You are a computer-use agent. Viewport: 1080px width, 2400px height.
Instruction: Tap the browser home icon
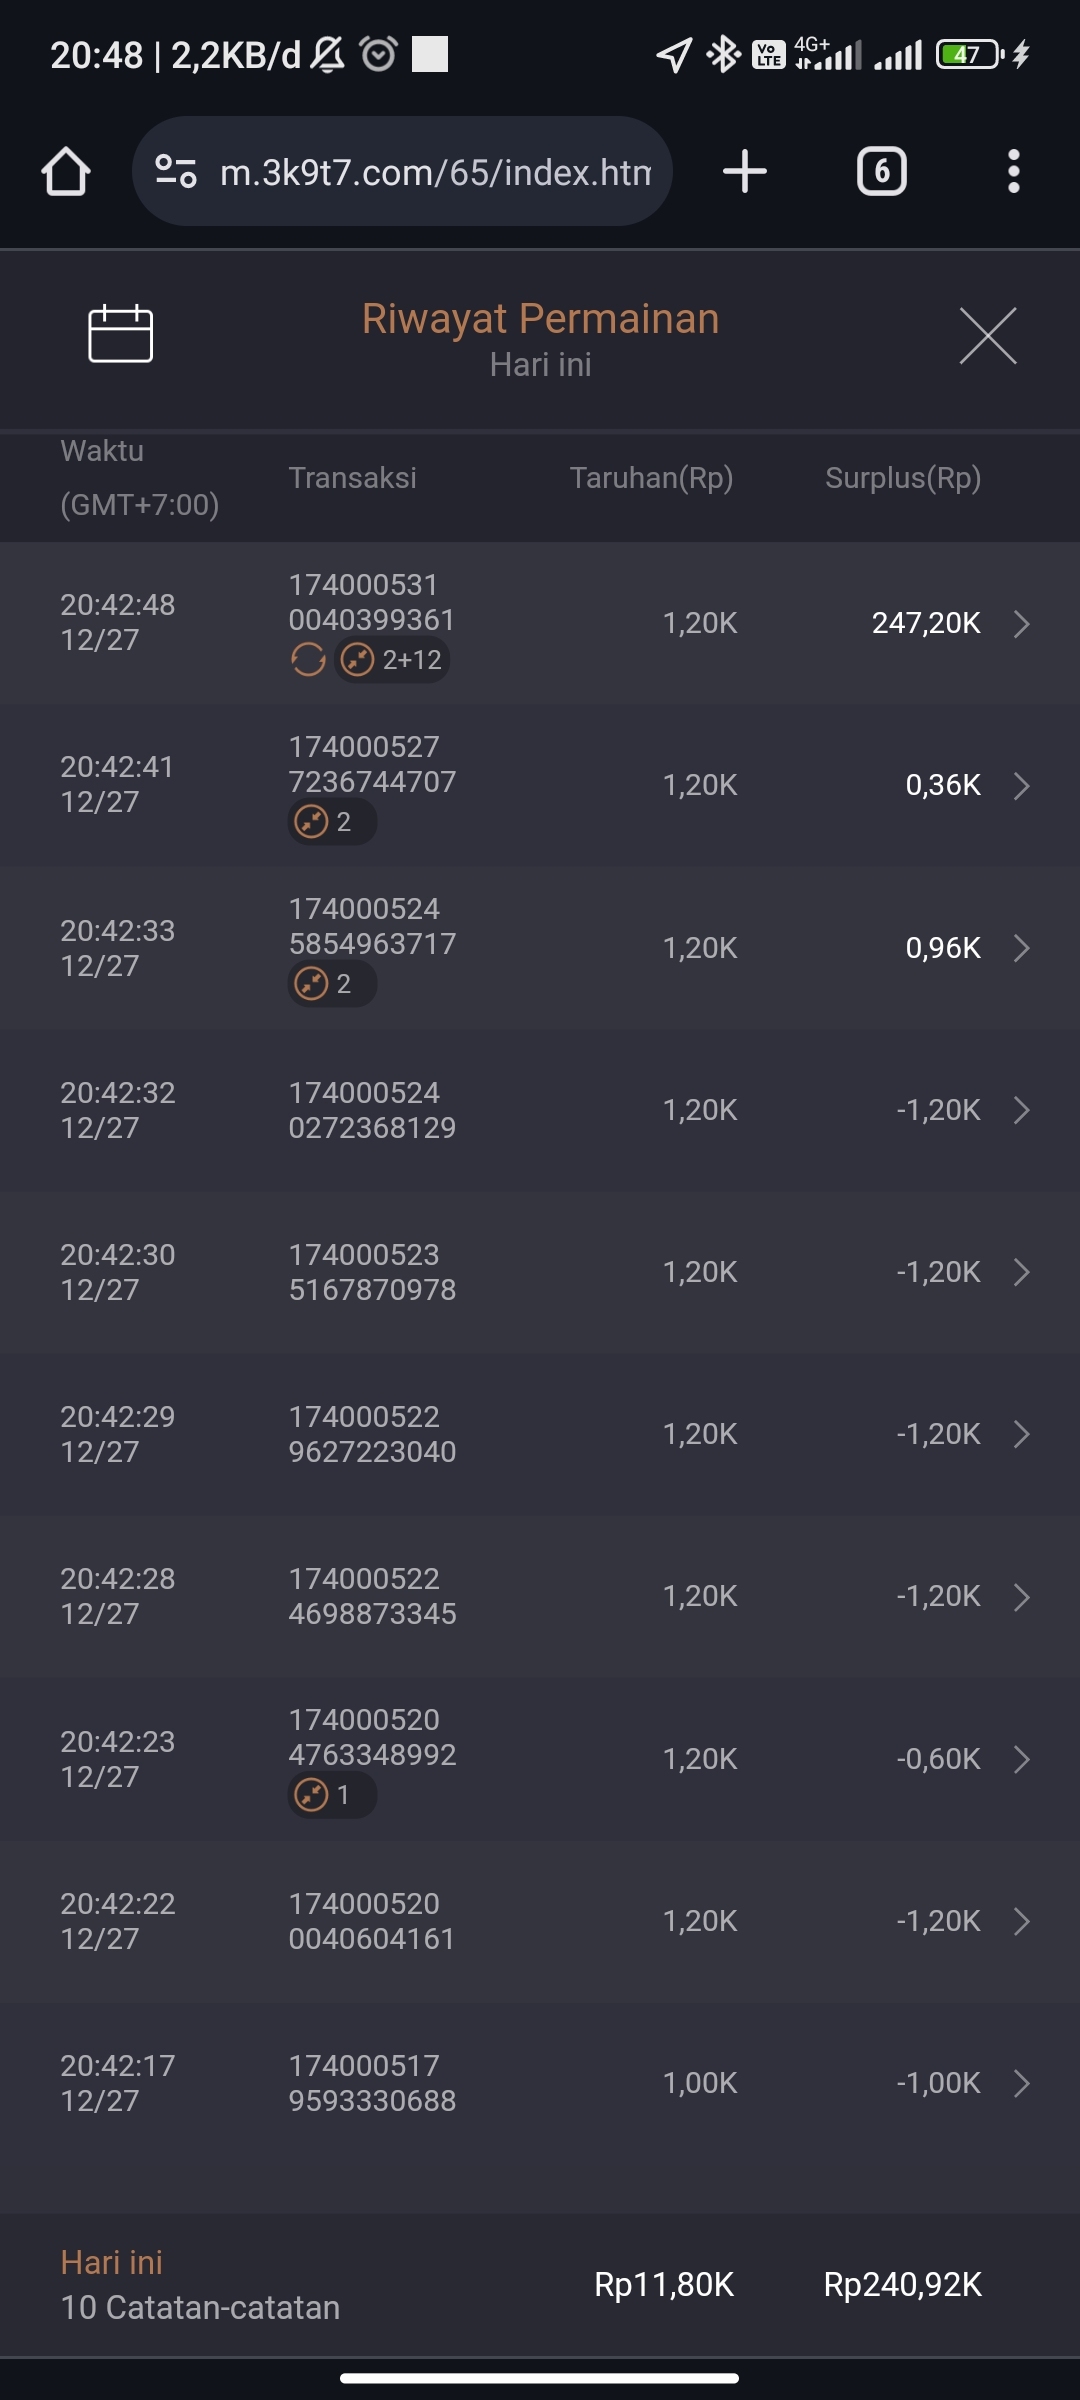(66, 172)
